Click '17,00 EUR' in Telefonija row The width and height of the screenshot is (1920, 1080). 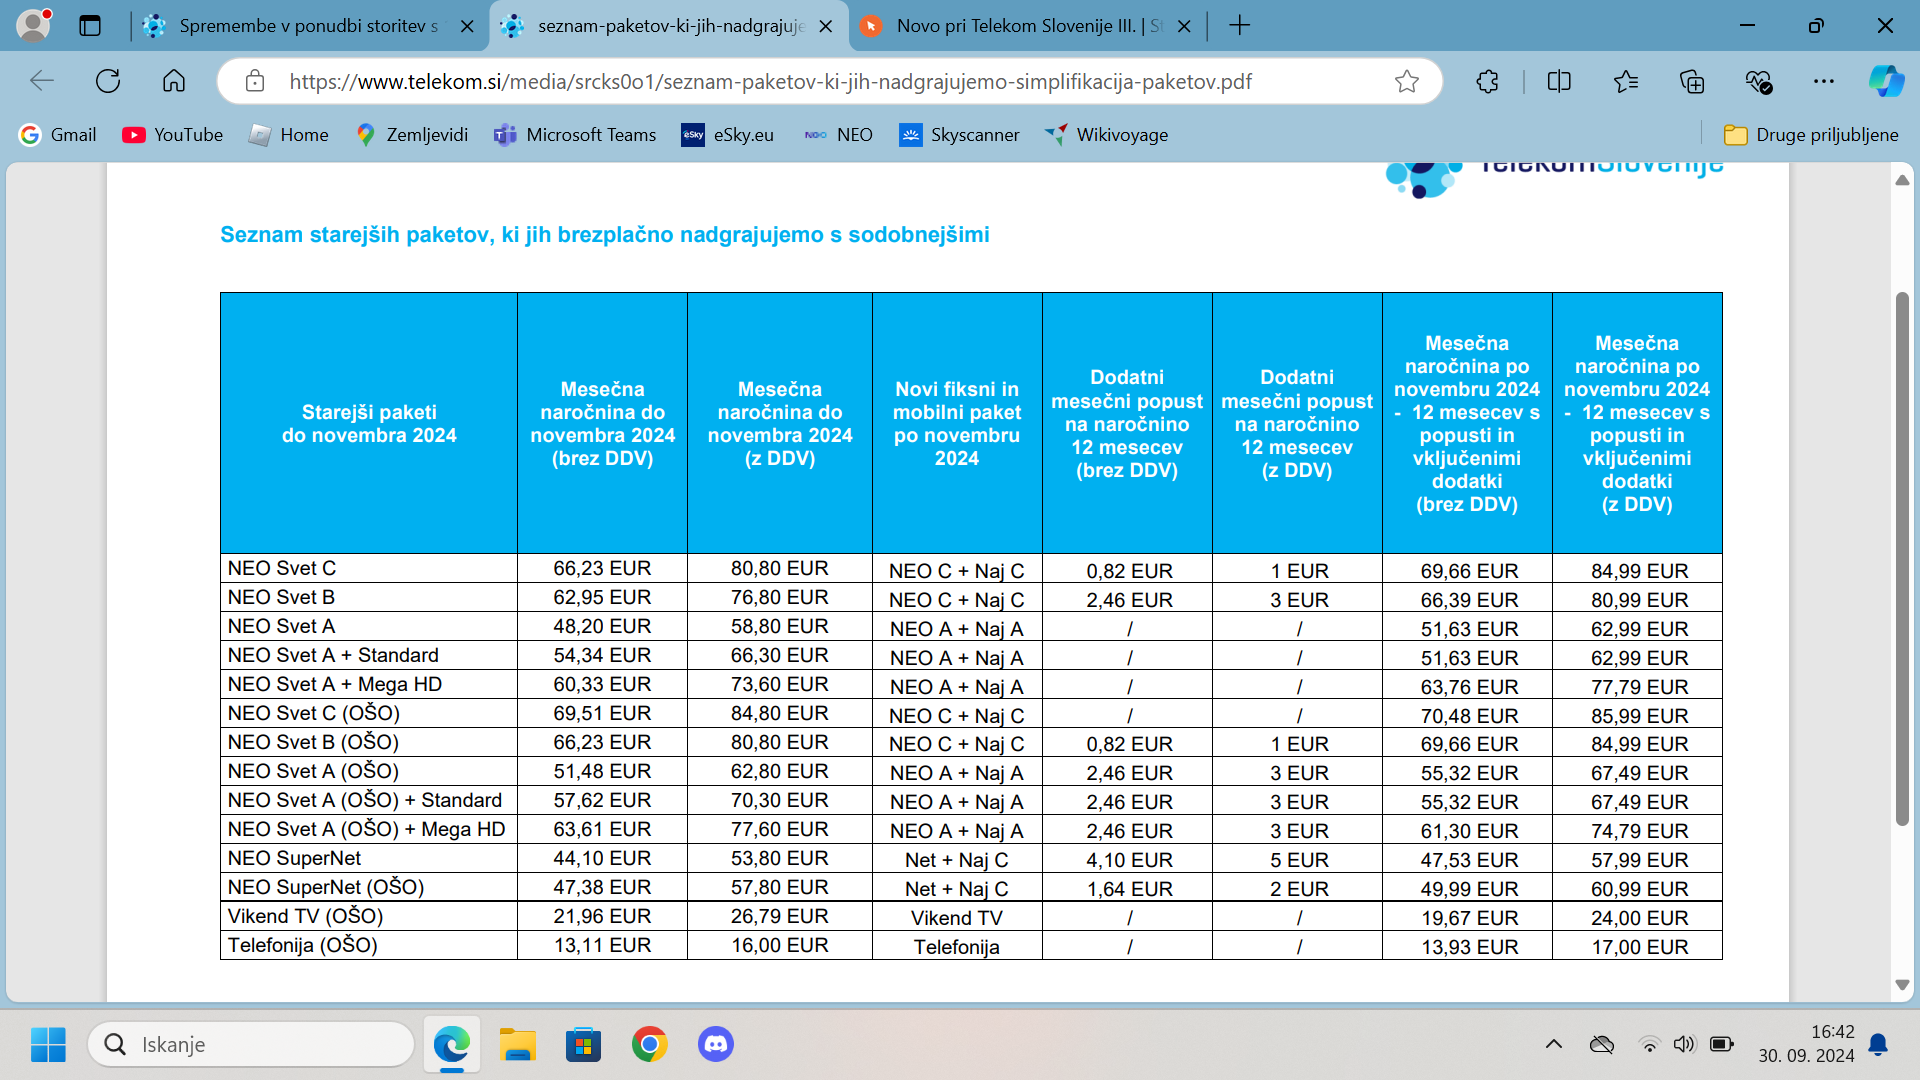[1640, 947]
